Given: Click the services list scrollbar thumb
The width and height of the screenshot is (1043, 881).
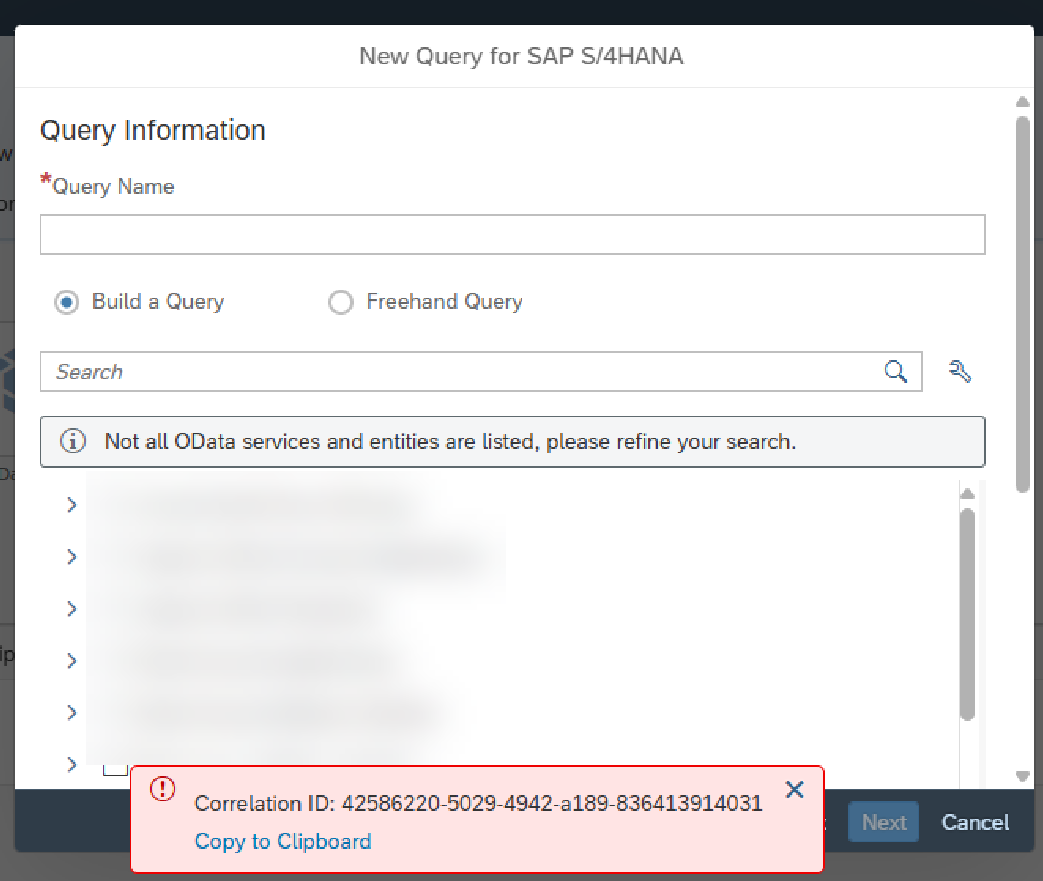Looking at the screenshot, I should 968,614.
